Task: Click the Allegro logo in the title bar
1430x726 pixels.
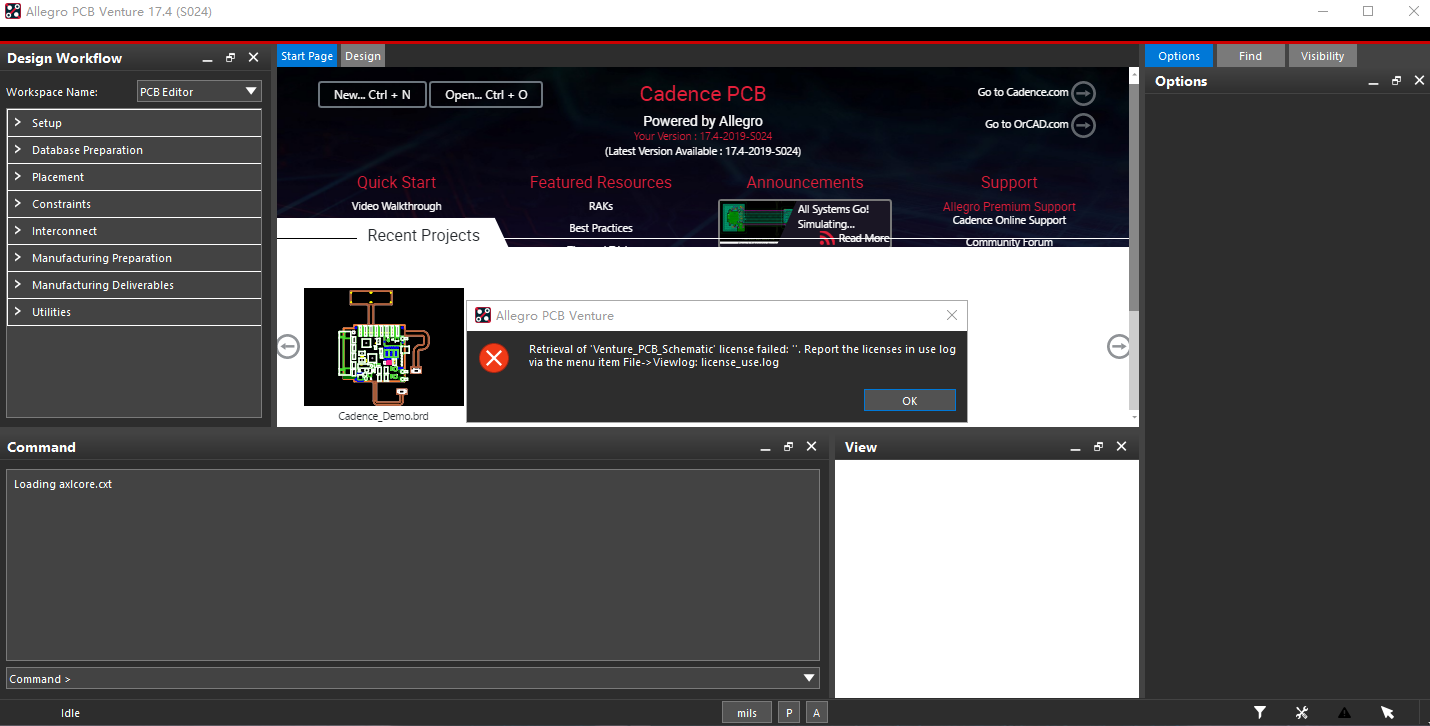Action: tap(13, 11)
